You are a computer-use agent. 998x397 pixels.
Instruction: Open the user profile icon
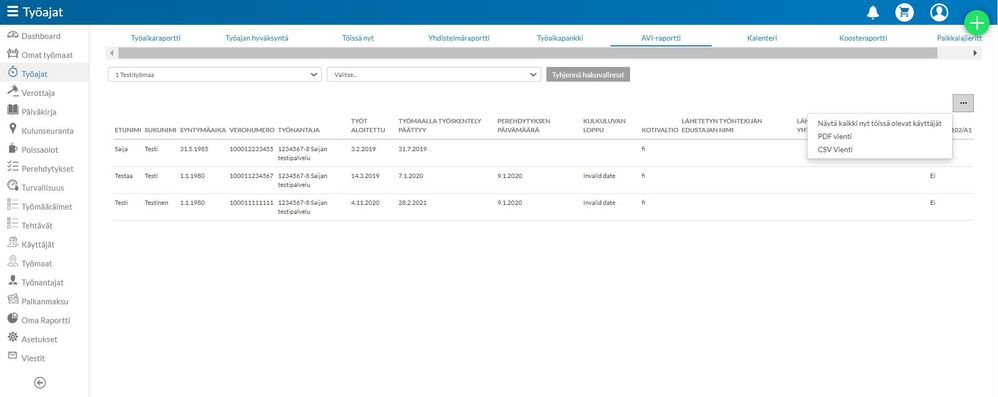coord(939,12)
